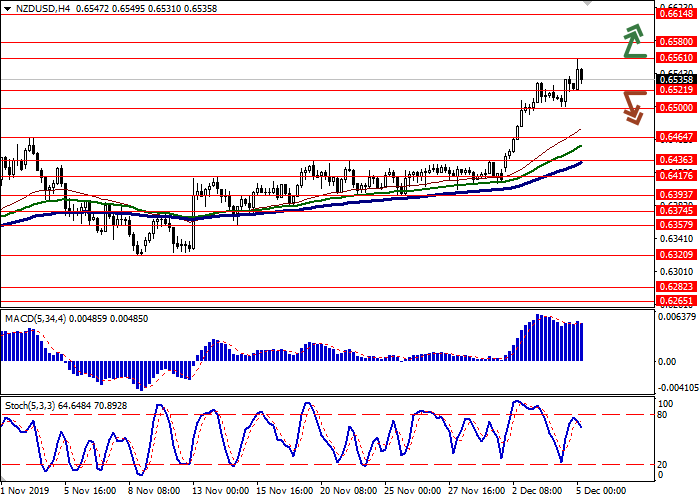Click the 13 Nov 00:00 time axis label

point(219,492)
